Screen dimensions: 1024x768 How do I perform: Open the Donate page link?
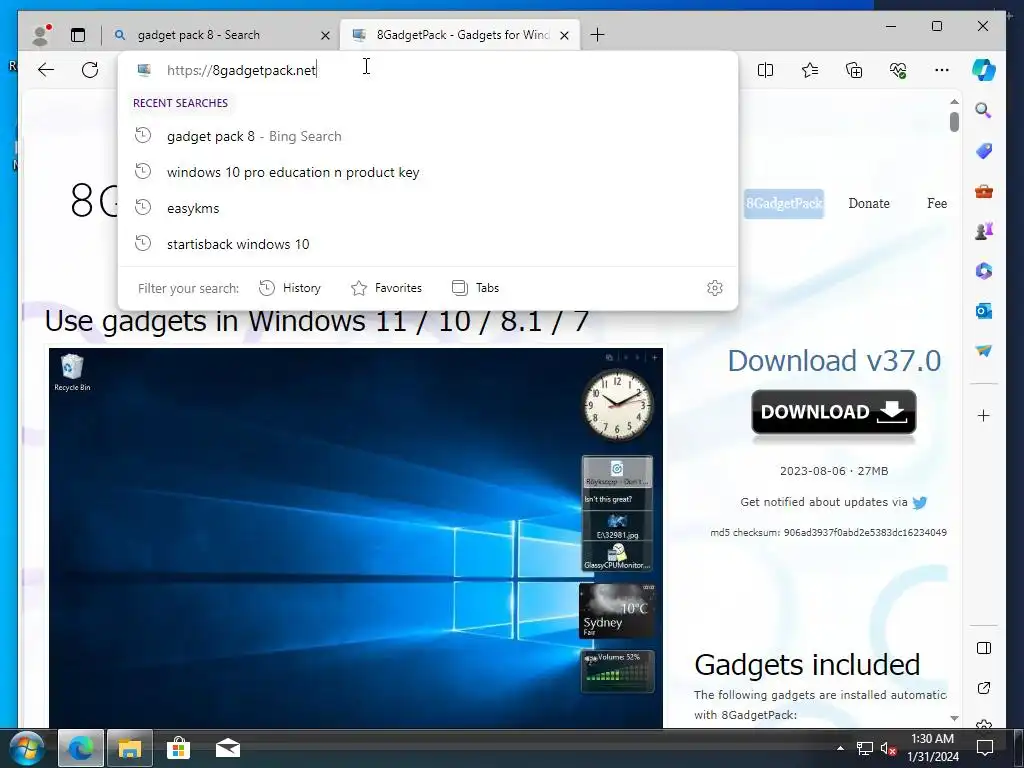point(869,203)
